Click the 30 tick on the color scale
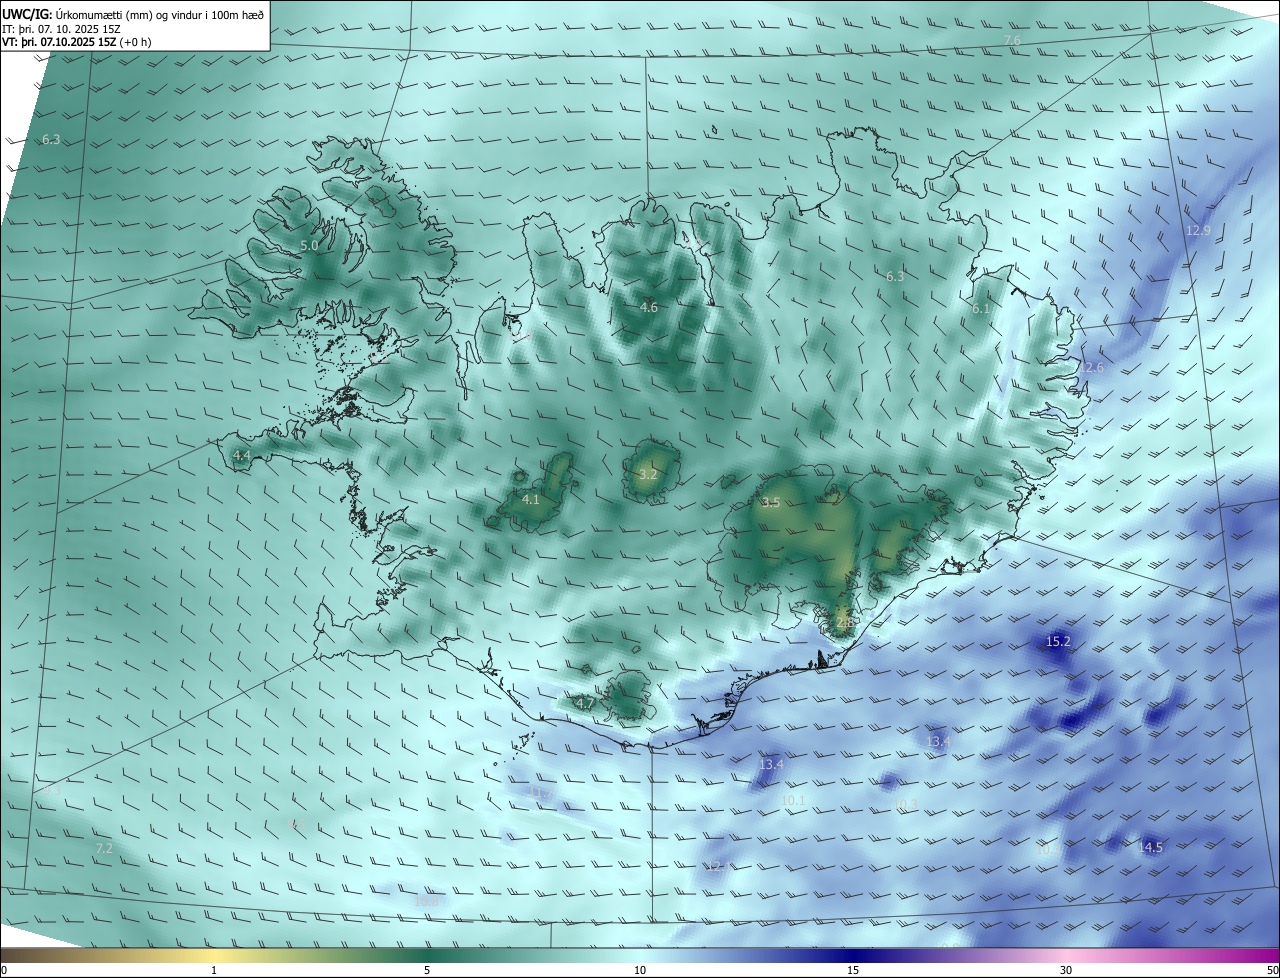Screen dimensions: 1280x978 tap(1066, 970)
